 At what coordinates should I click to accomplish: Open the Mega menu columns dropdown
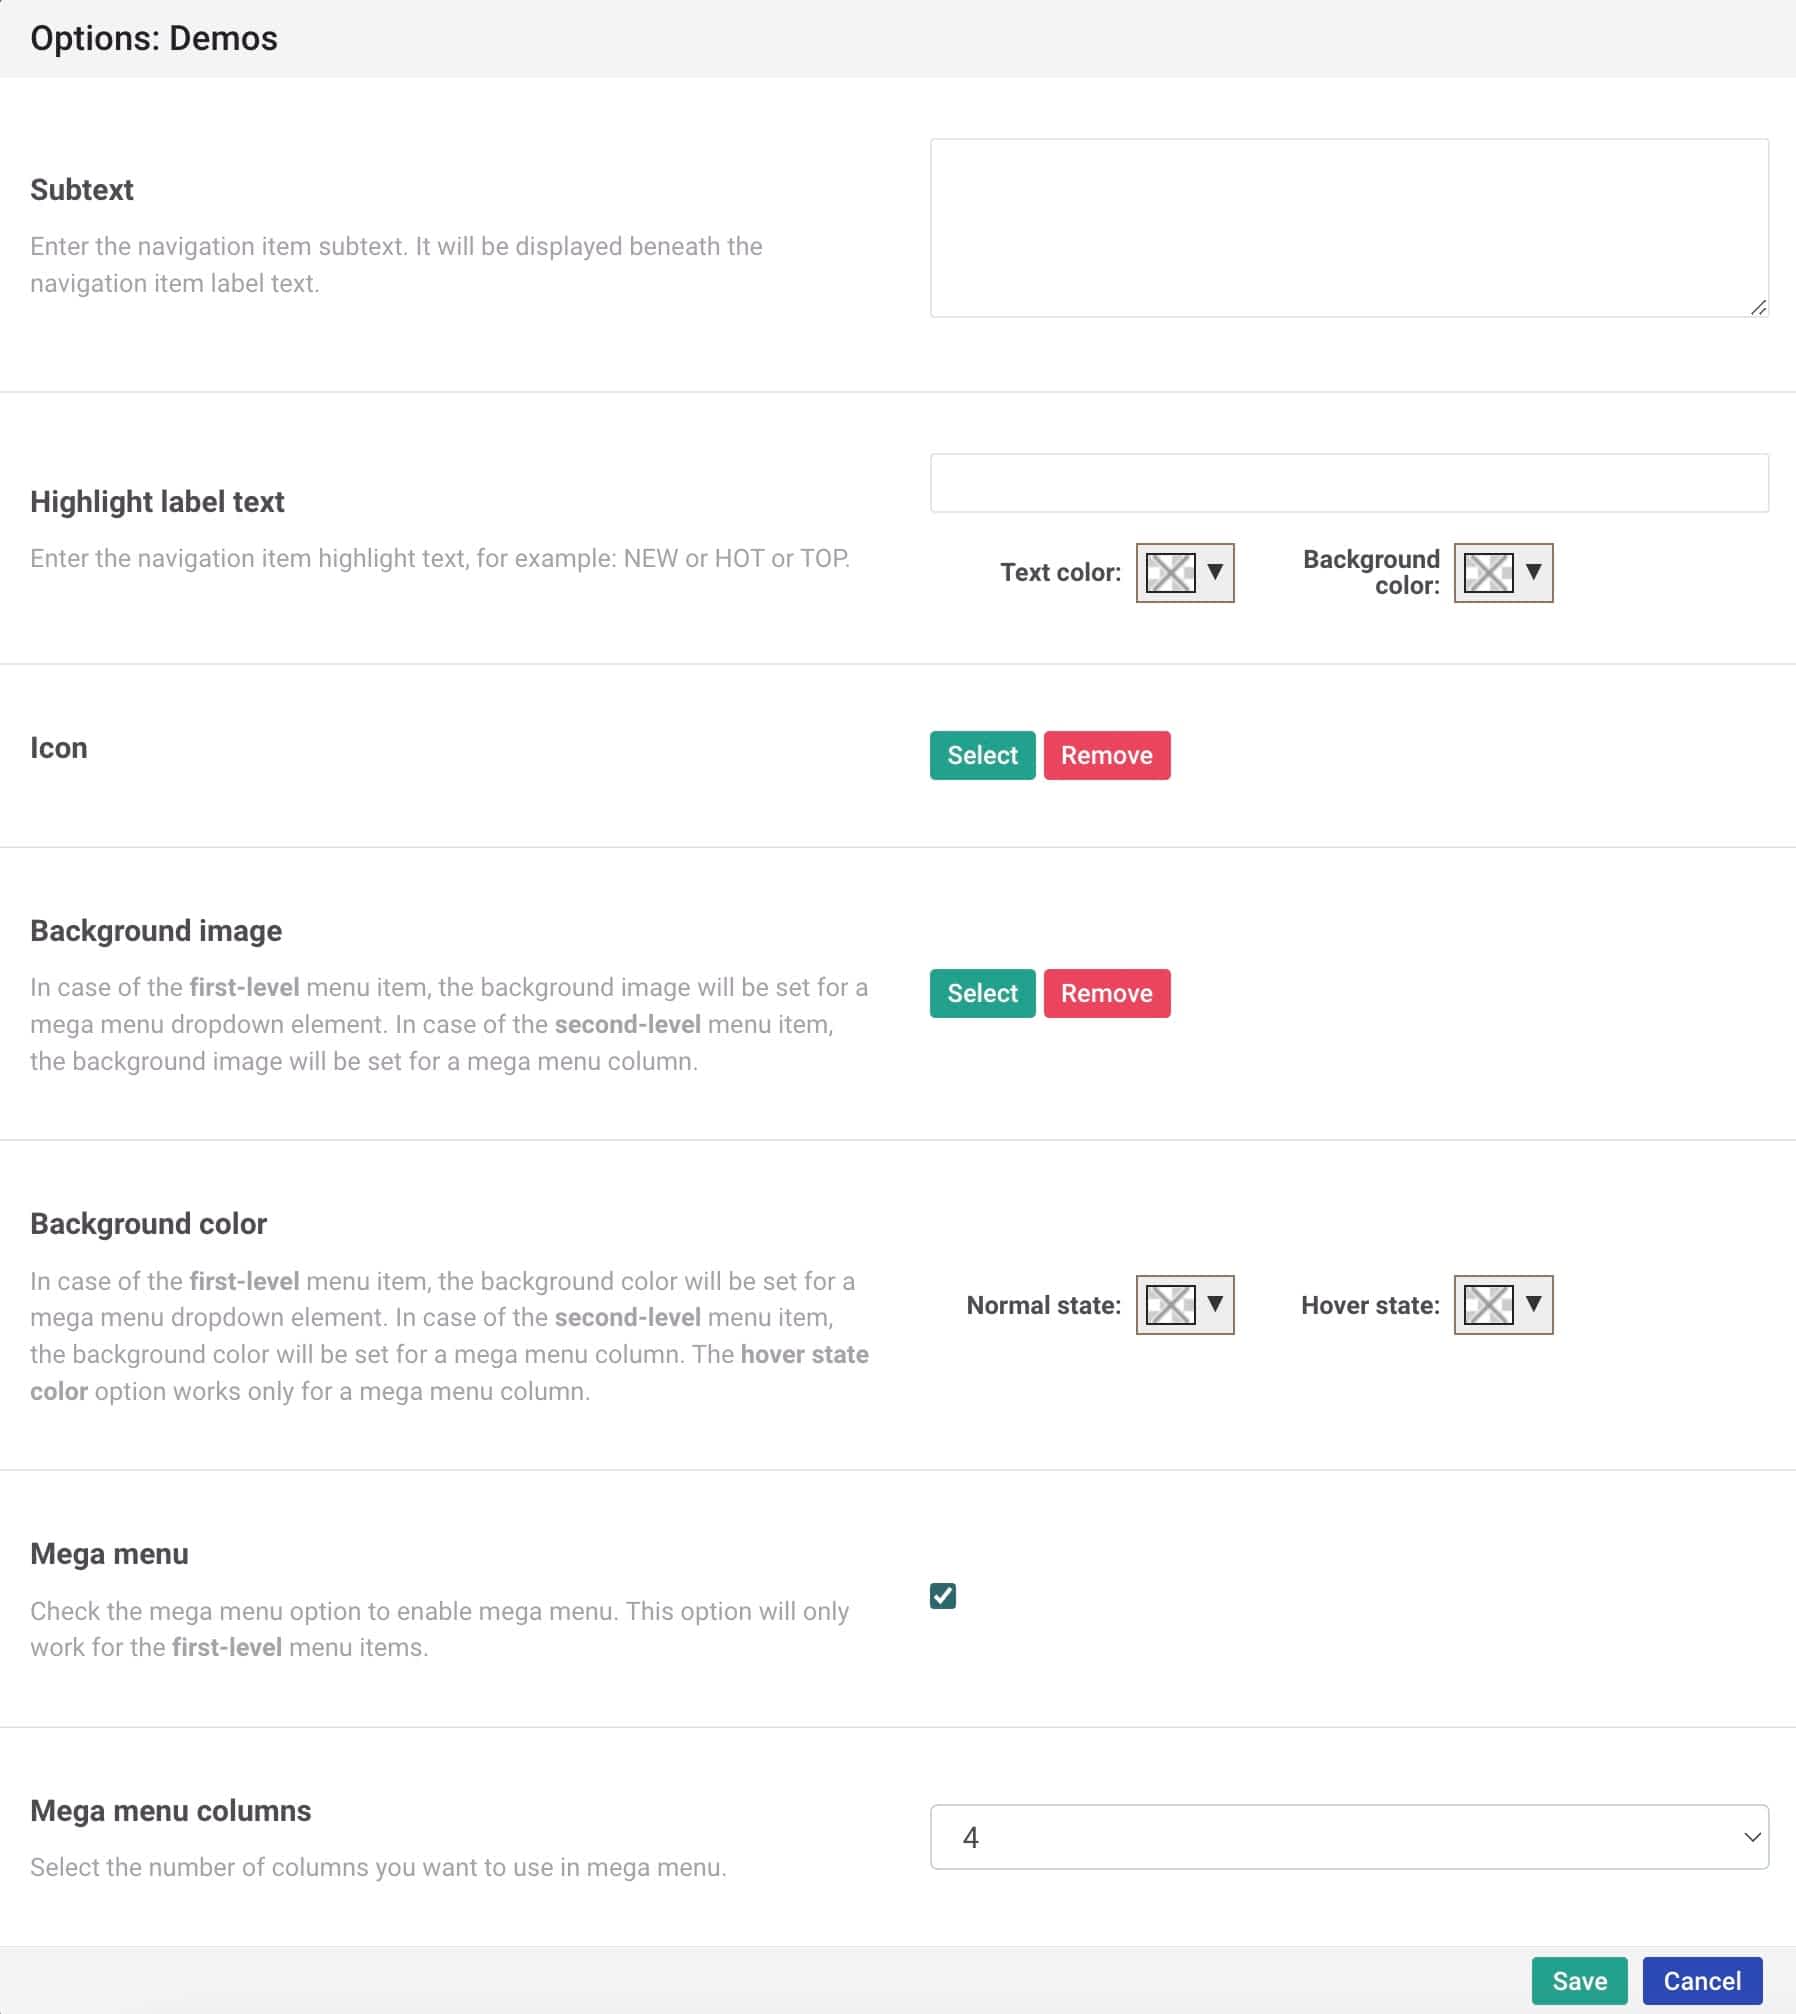pos(1349,1837)
